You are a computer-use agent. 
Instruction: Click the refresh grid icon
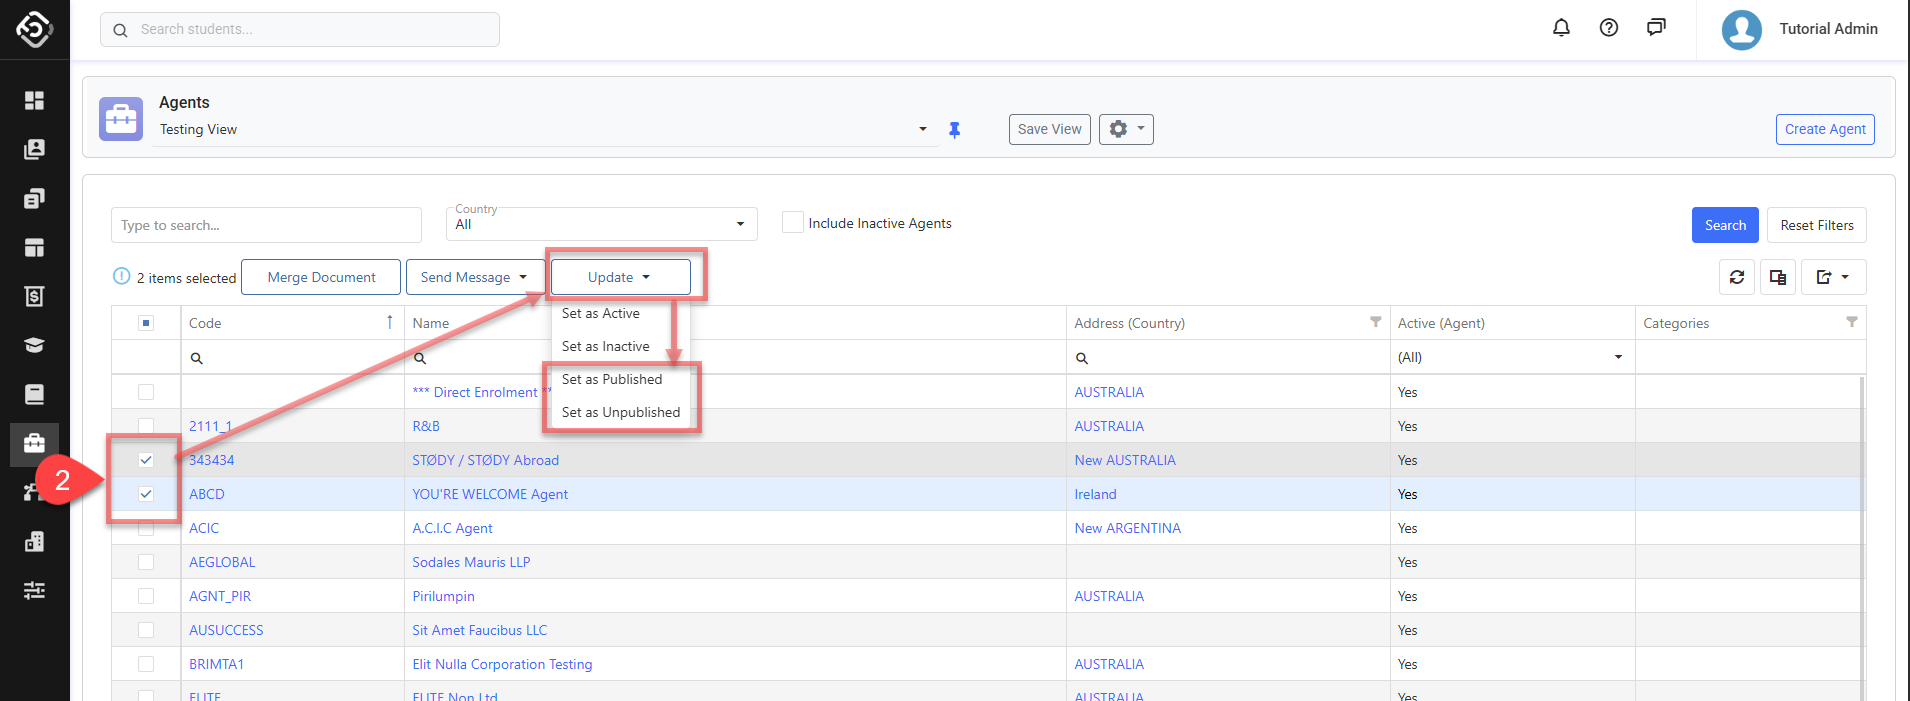coord(1737,277)
